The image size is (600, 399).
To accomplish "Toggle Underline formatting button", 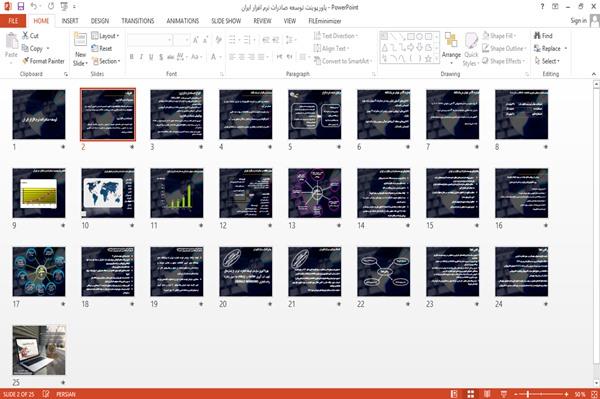I will coord(151,57).
